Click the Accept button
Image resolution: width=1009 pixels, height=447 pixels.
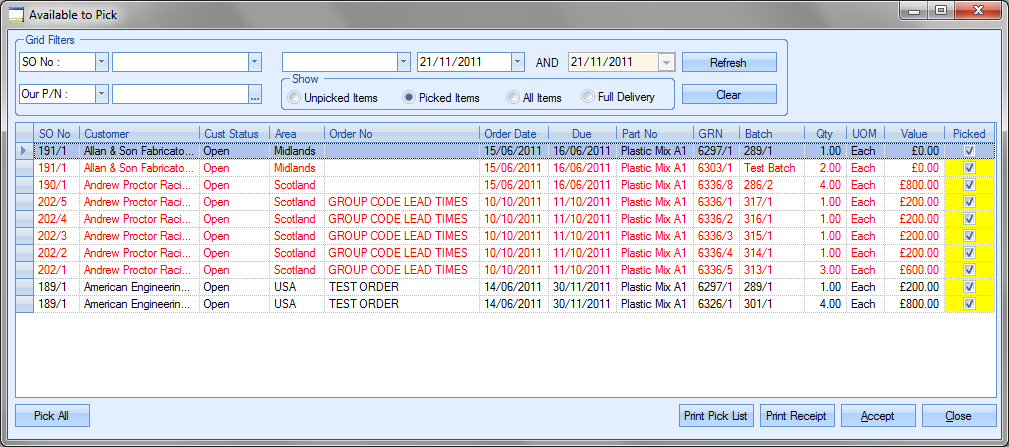point(877,416)
